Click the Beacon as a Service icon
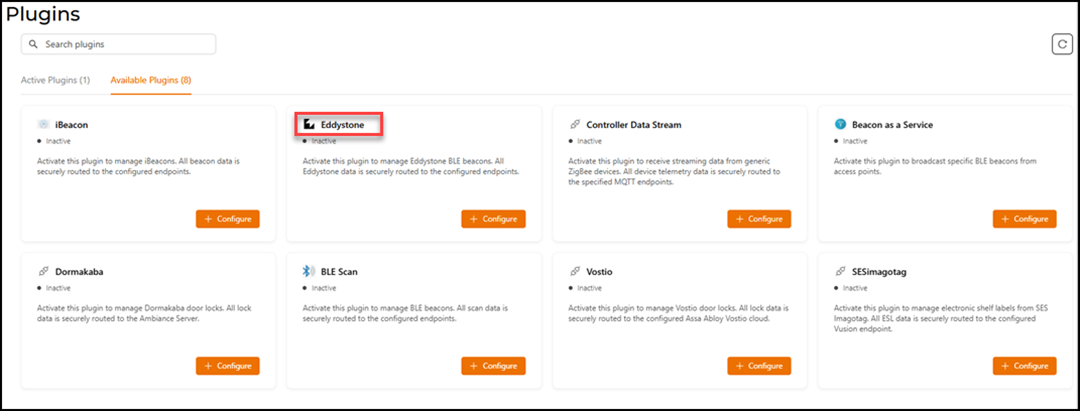This screenshot has height=411, width=1080. pos(840,125)
